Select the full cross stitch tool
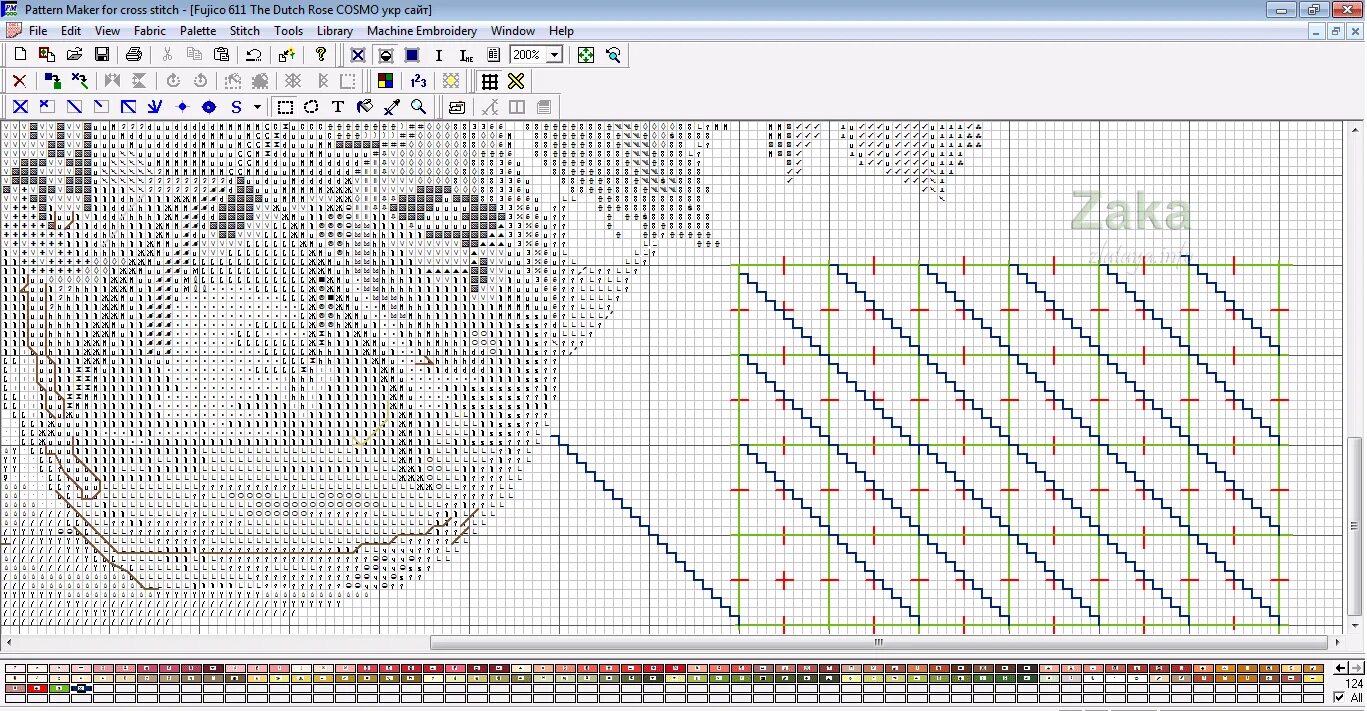Screen dimensions: 1367x711 coord(19,107)
